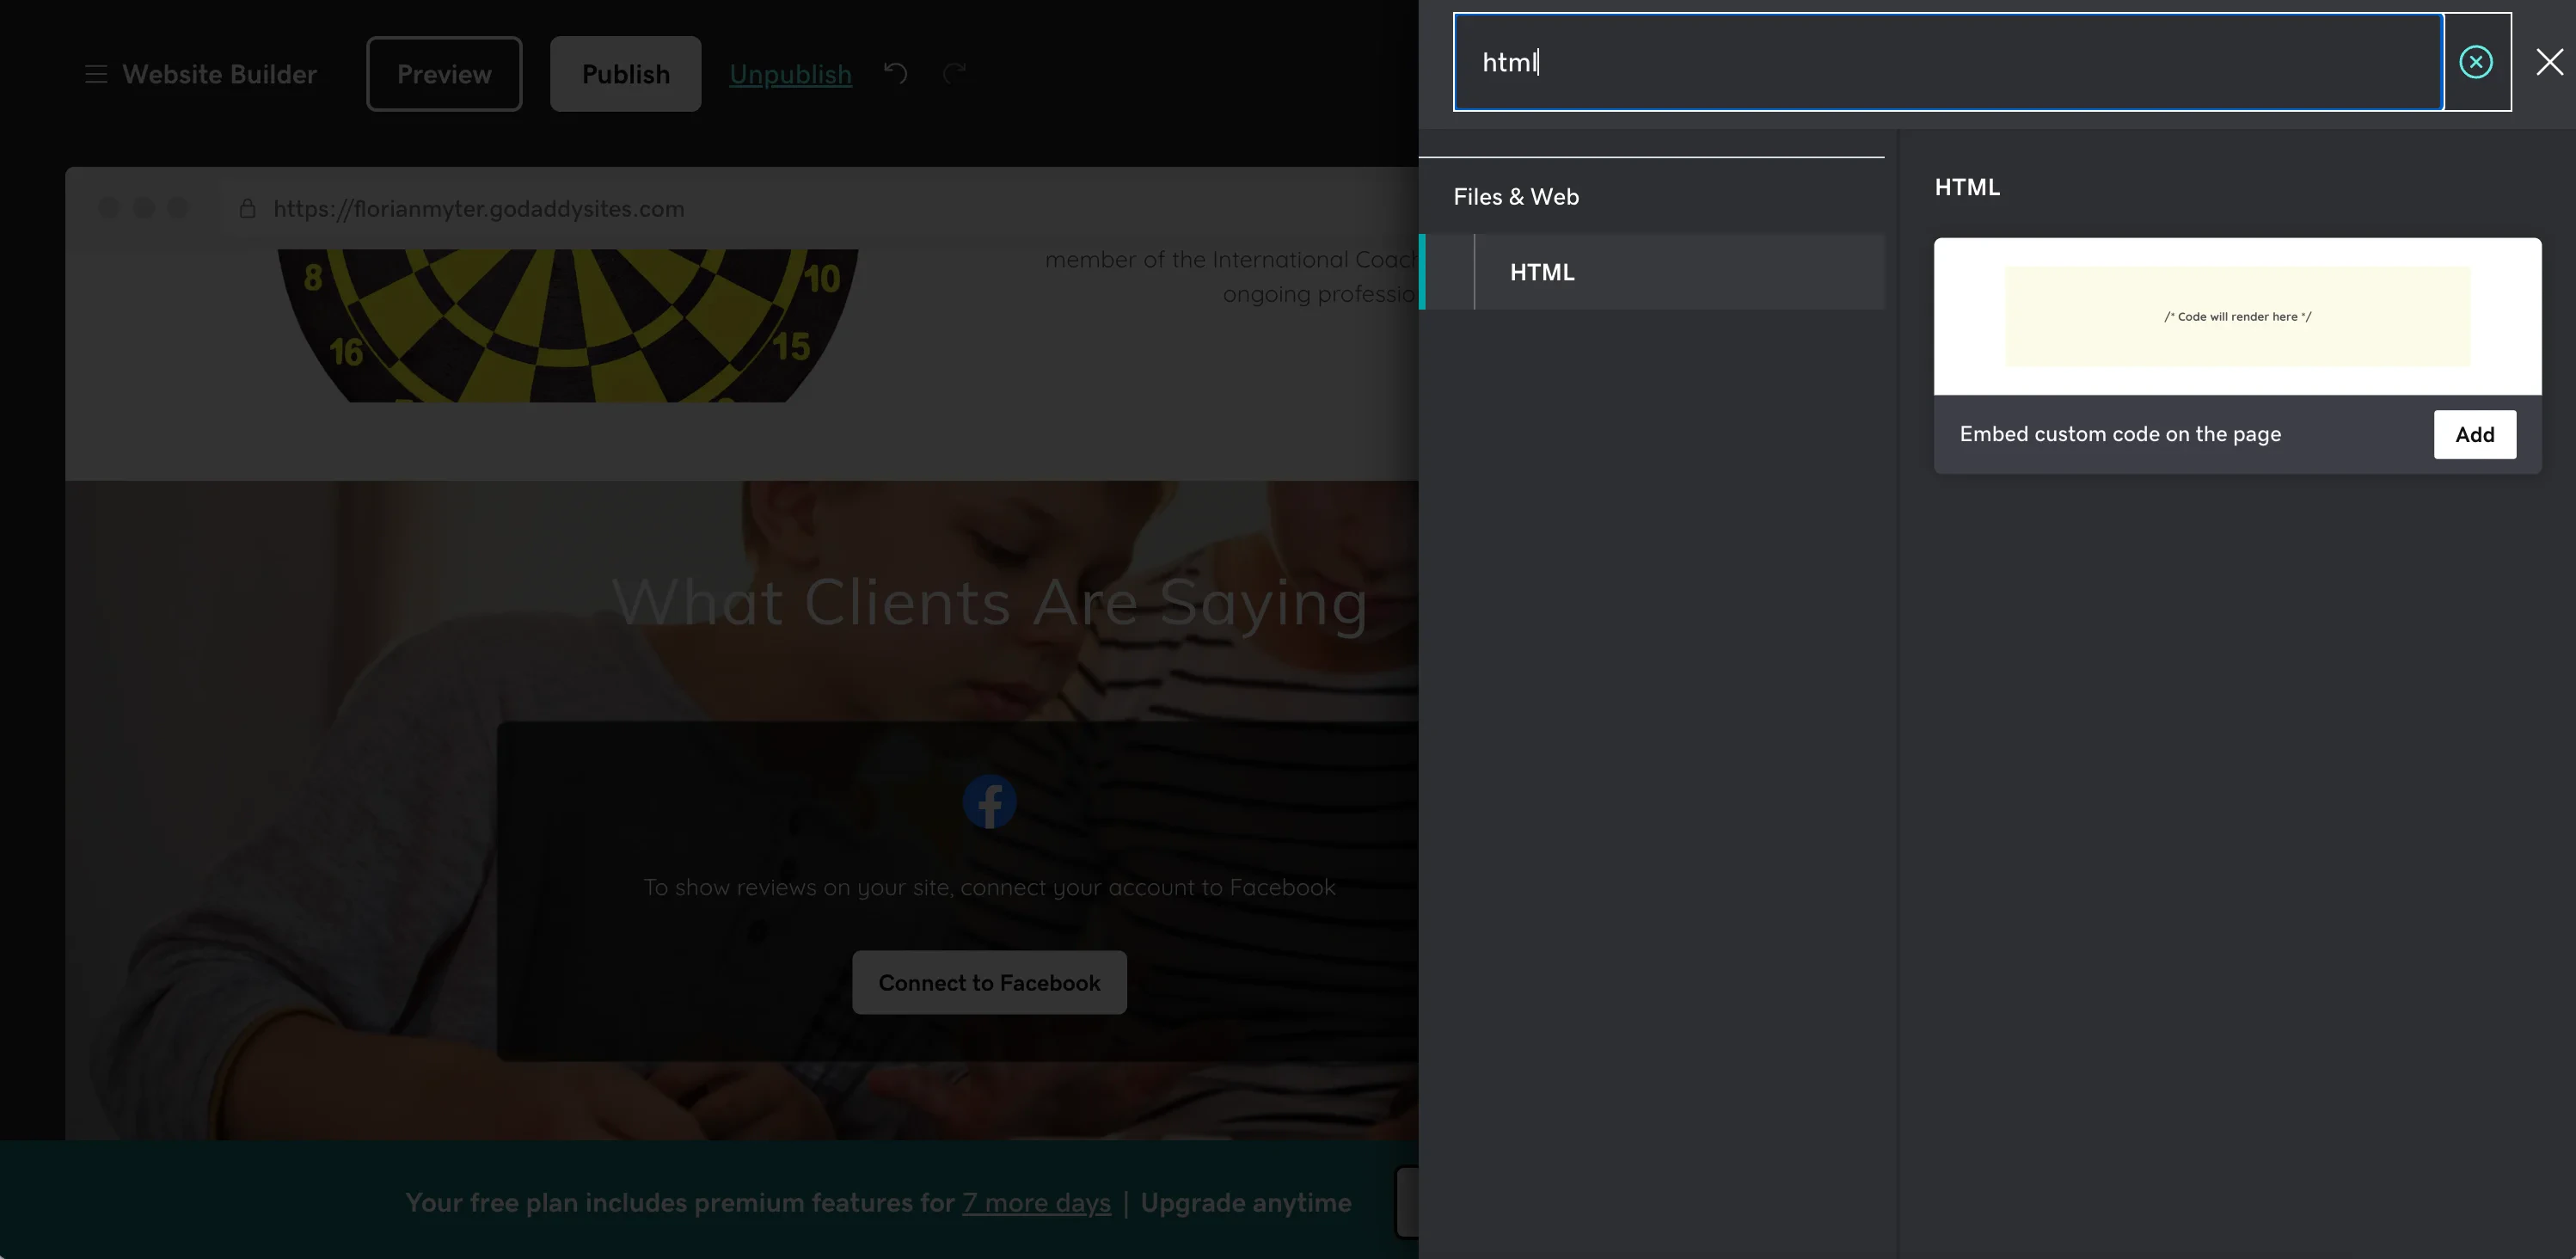Image resolution: width=2576 pixels, height=1259 pixels.
Task: Click the first browser window dot
Action: point(108,207)
